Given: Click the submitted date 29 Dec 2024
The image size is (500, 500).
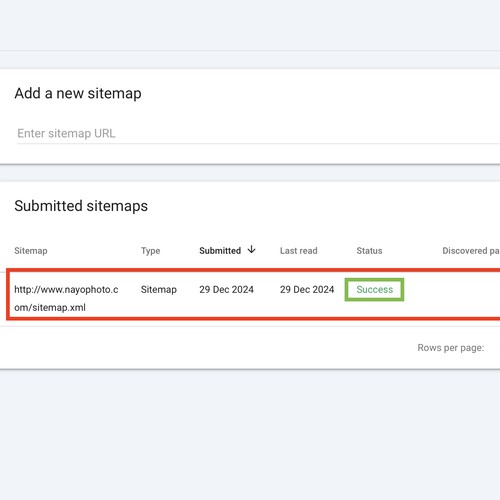Looking at the screenshot, I should point(226,289).
